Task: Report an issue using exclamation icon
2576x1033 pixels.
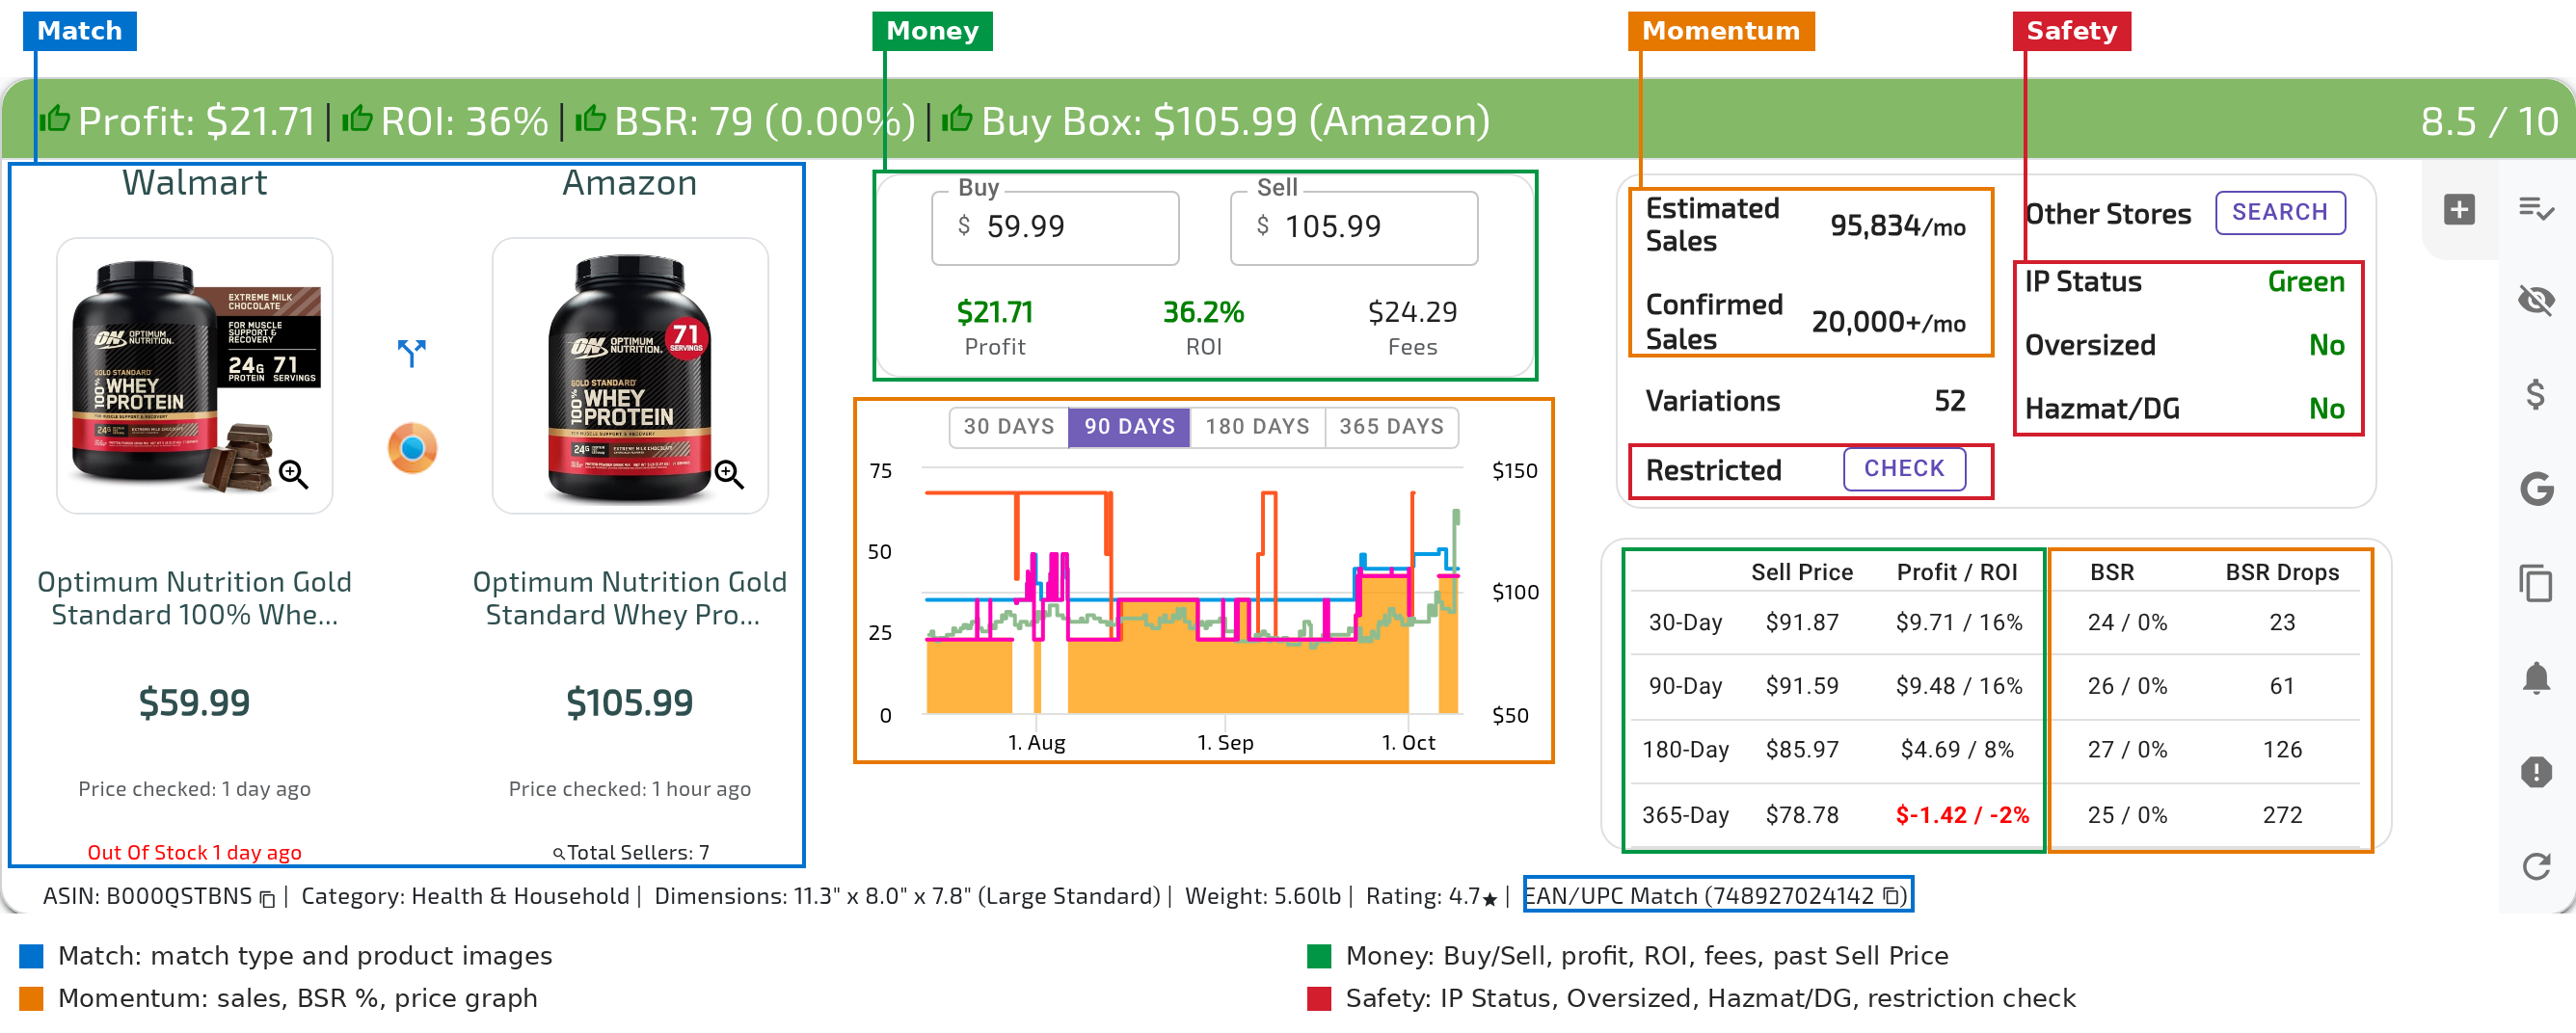Action: 2536,772
